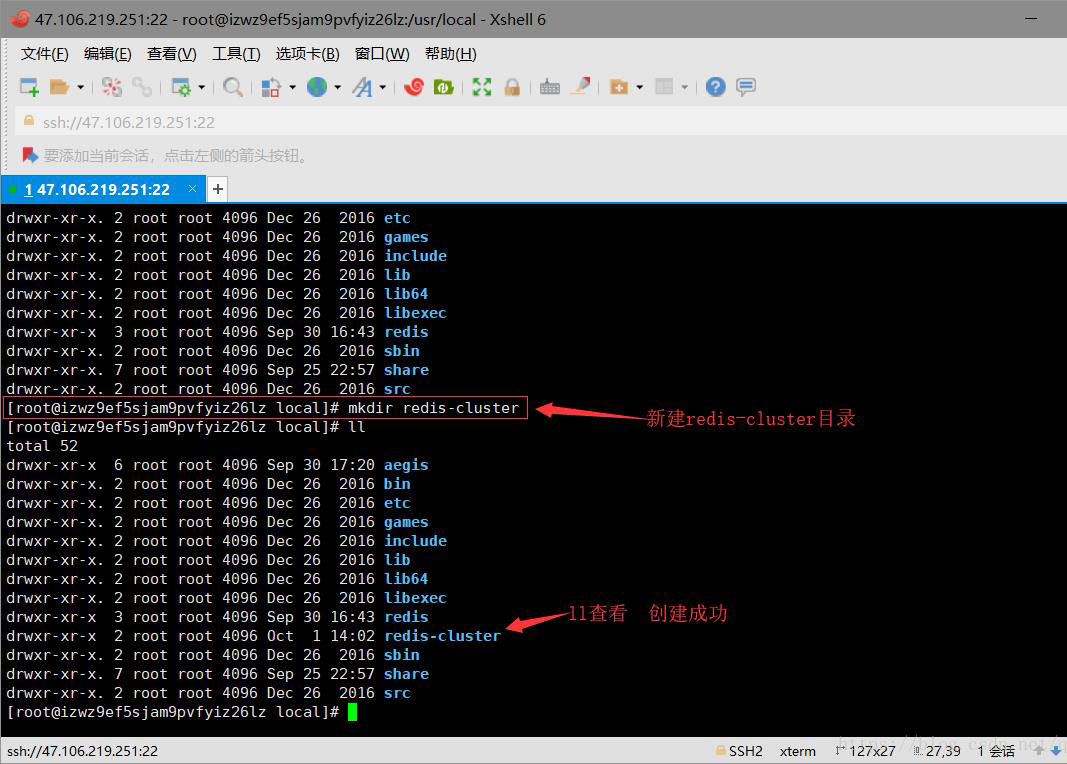Click redis-cluster directory name in listing

(442, 636)
